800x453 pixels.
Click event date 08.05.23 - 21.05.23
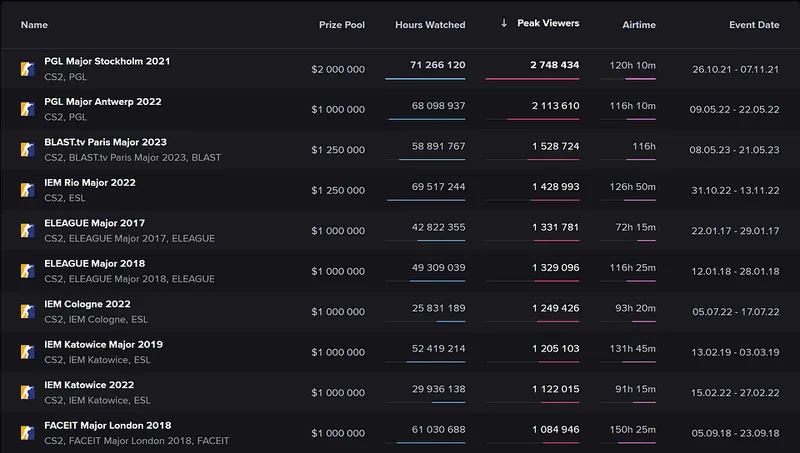(x=734, y=150)
